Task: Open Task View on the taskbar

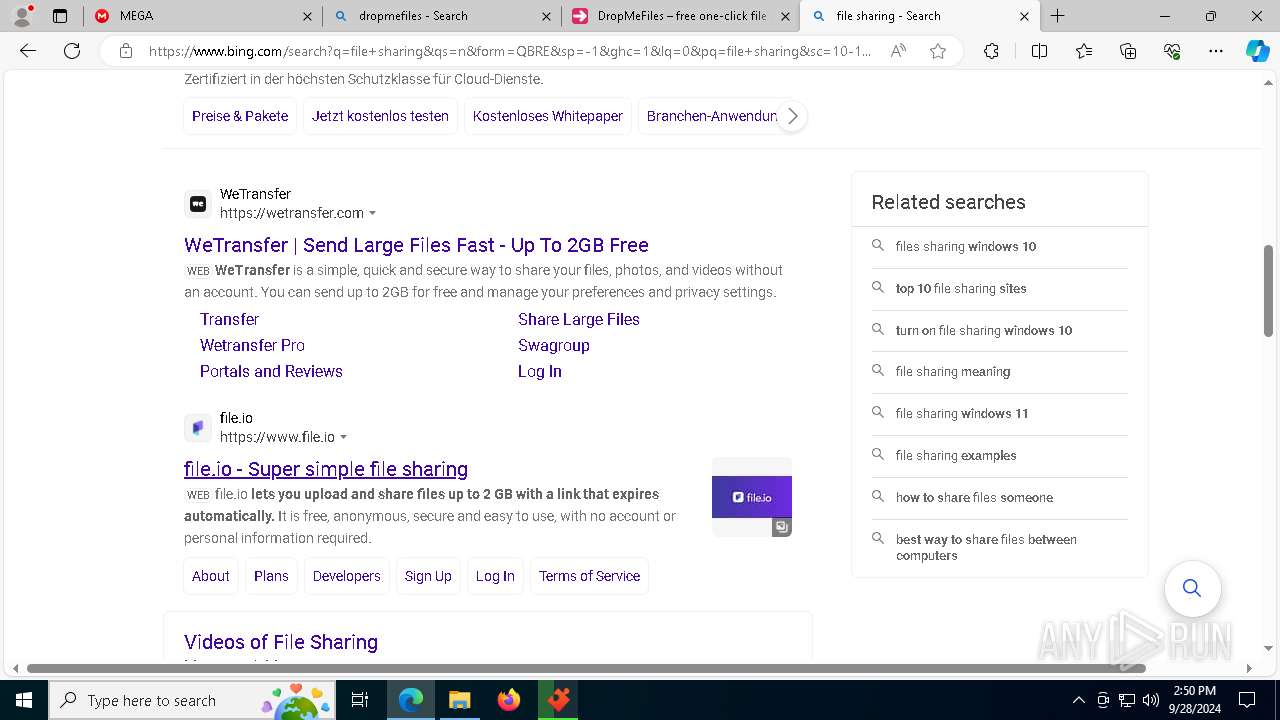Action: tap(360, 700)
